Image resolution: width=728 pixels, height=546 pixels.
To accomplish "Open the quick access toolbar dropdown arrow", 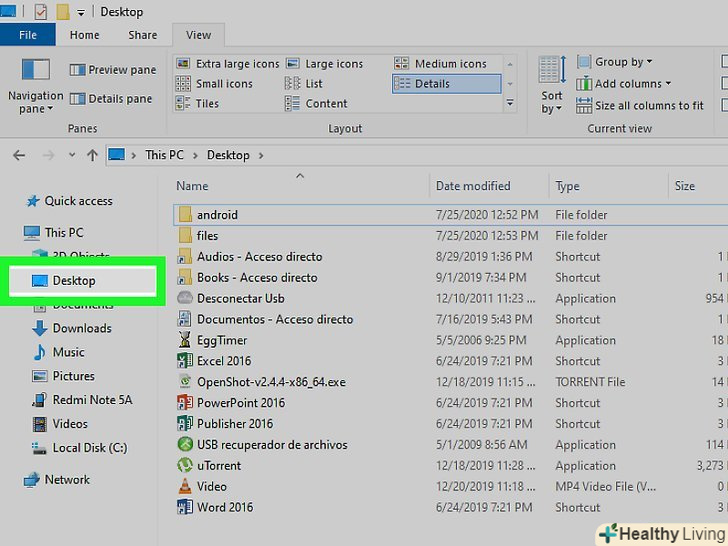I will 81,13.
